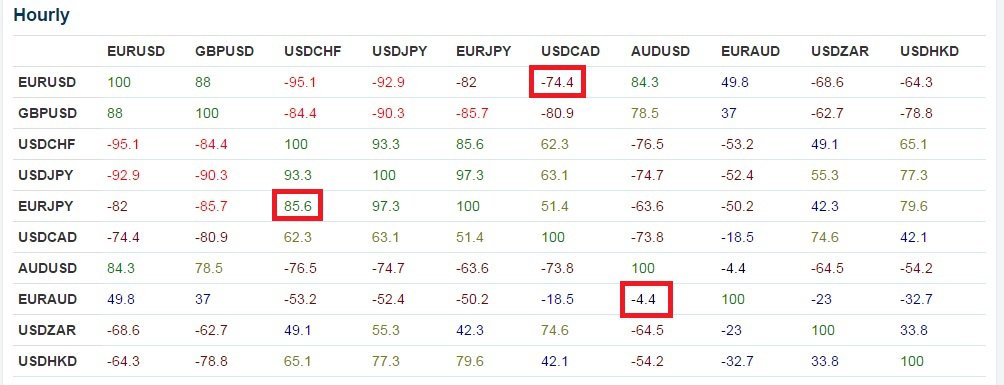Click the 74.6 value in USDCAD row
The width and height of the screenshot is (1004, 385).
click(823, 237)
